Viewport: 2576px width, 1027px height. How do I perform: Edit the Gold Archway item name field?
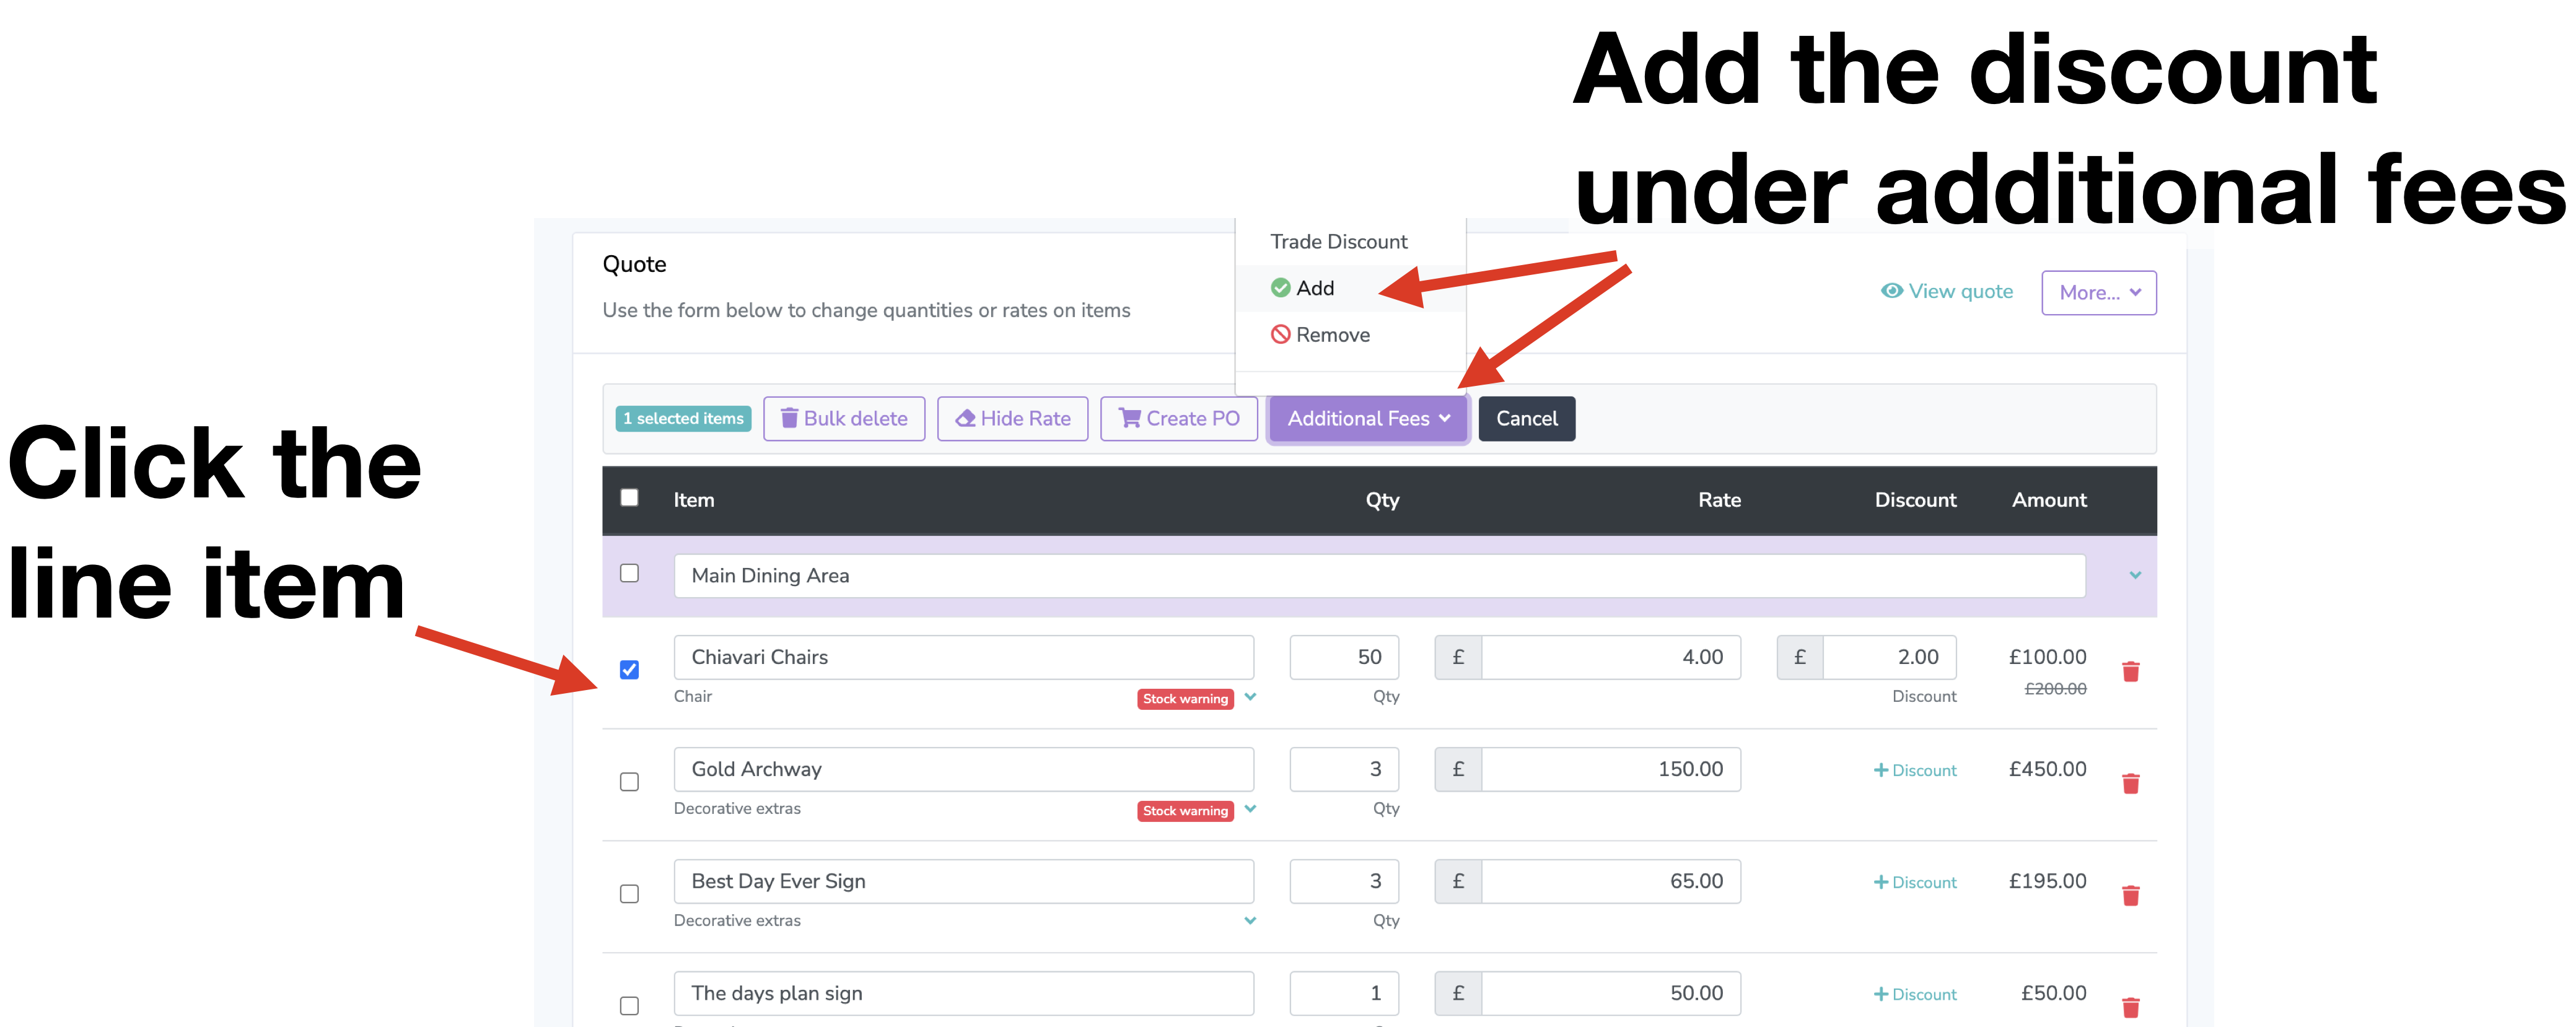point(964,769)
